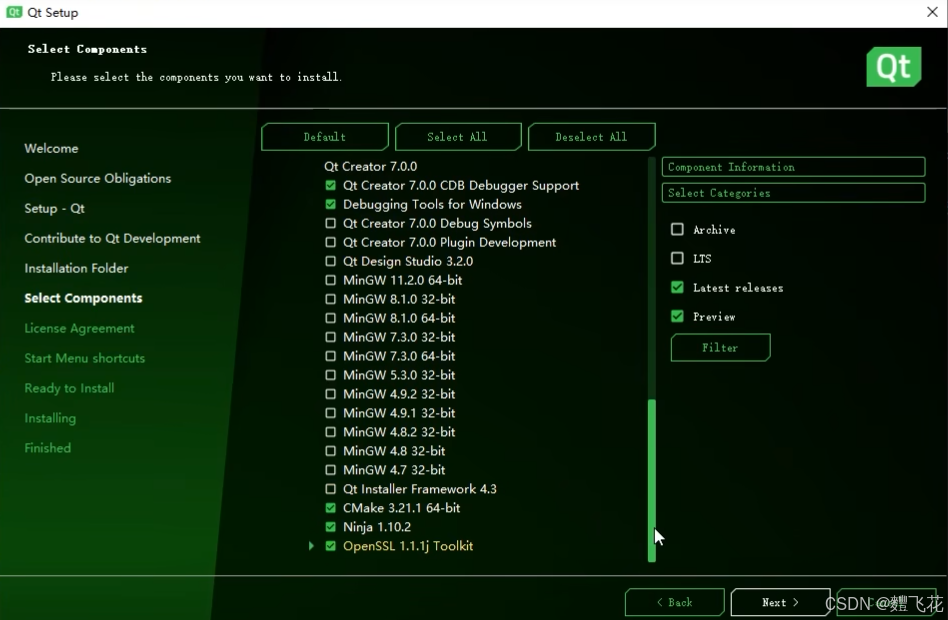948x620 pixels.
Task: Go to Open Source Obligations step
Action: point(97,178)
